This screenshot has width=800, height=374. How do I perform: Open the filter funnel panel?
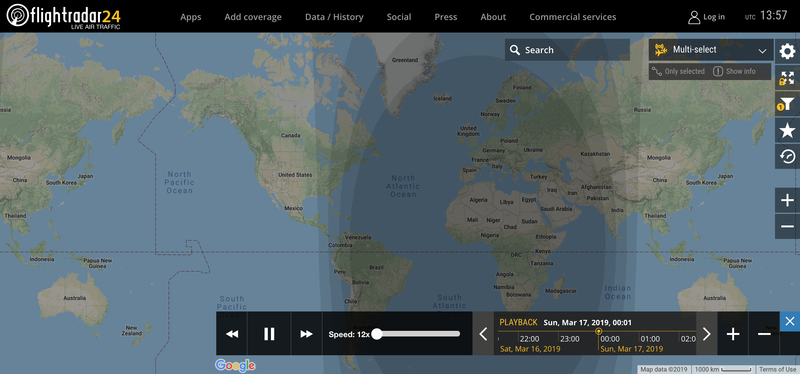[x=787, y=104]
